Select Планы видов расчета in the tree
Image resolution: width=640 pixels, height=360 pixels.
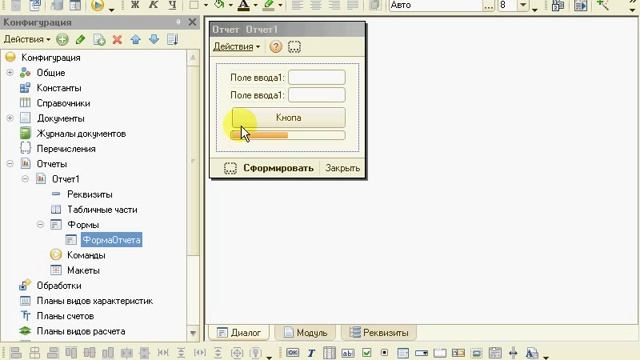pyautogui.click(x=81, y=331)
